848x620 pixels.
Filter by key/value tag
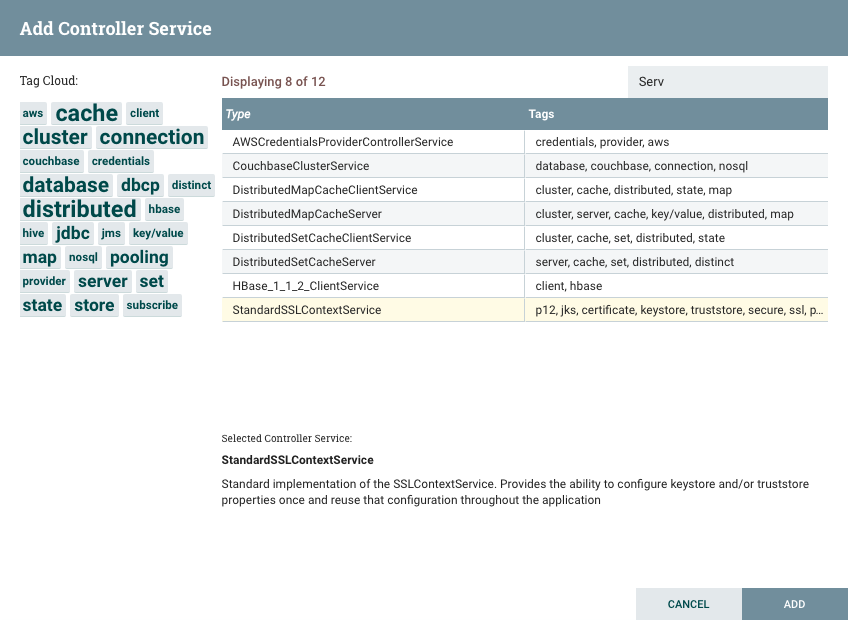pyautogui.click(x=158, y=233)
